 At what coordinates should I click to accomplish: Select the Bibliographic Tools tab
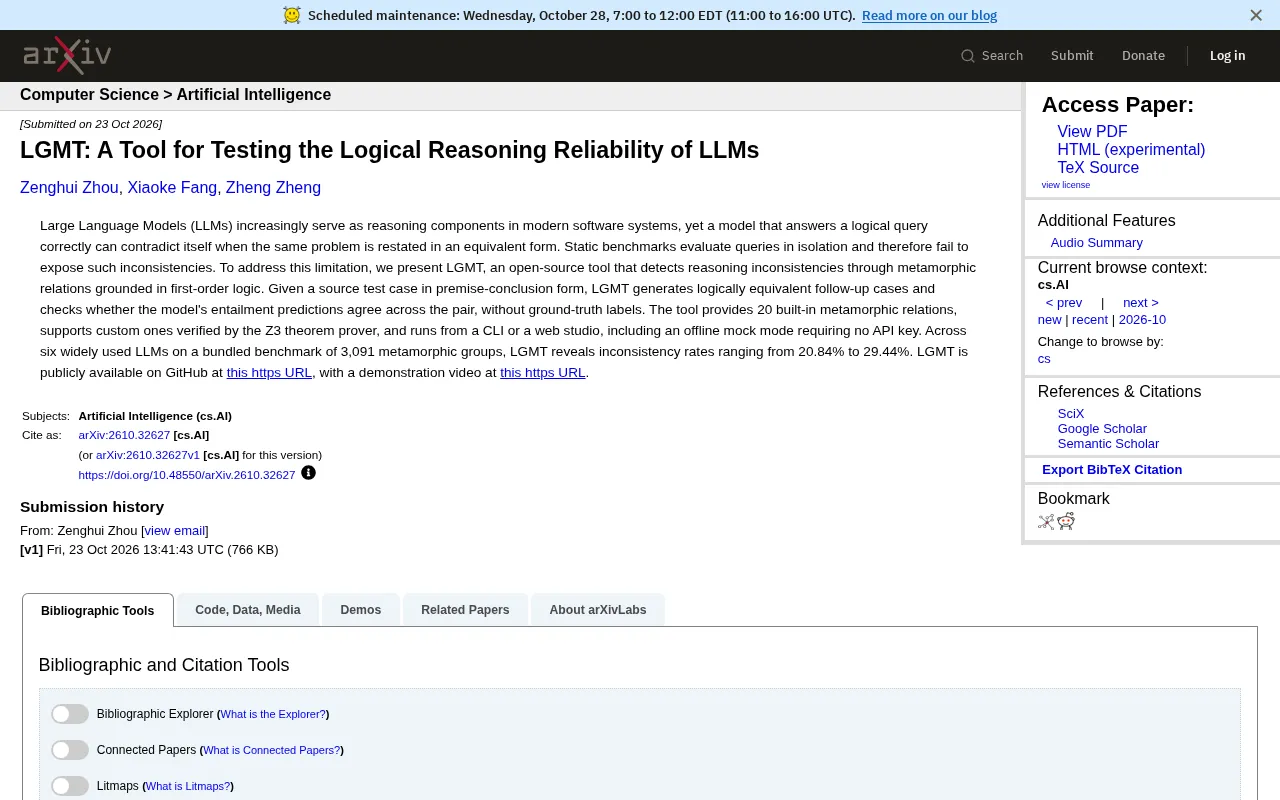coord(98,610)
